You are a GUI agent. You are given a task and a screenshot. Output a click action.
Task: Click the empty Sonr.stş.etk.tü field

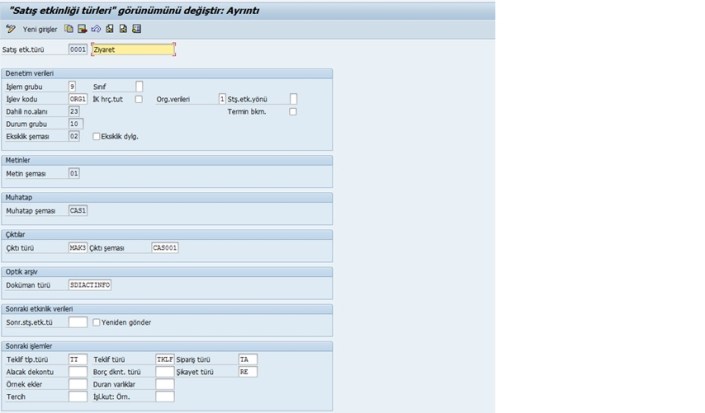click(77, 323)
